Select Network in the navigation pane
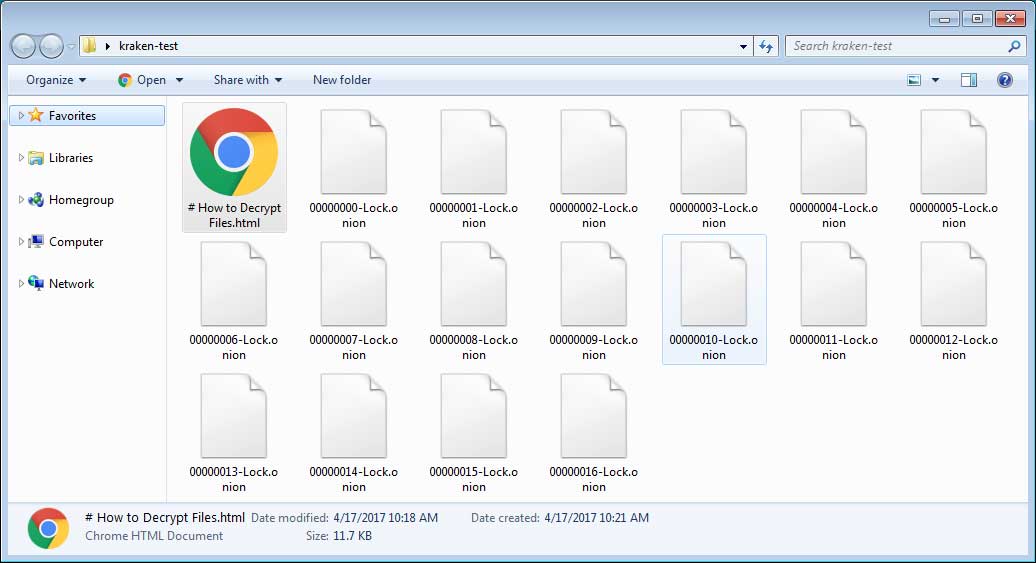Screen dimensions: 1036x563 pos(71,284)
